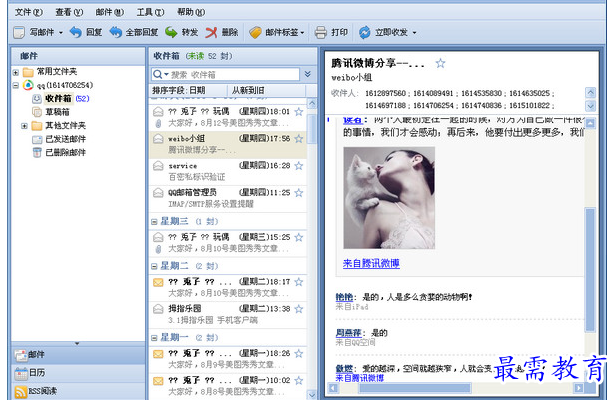Click the 回复 reply button
The width and height of the screenshot is (615, 400).
[86, 32]
